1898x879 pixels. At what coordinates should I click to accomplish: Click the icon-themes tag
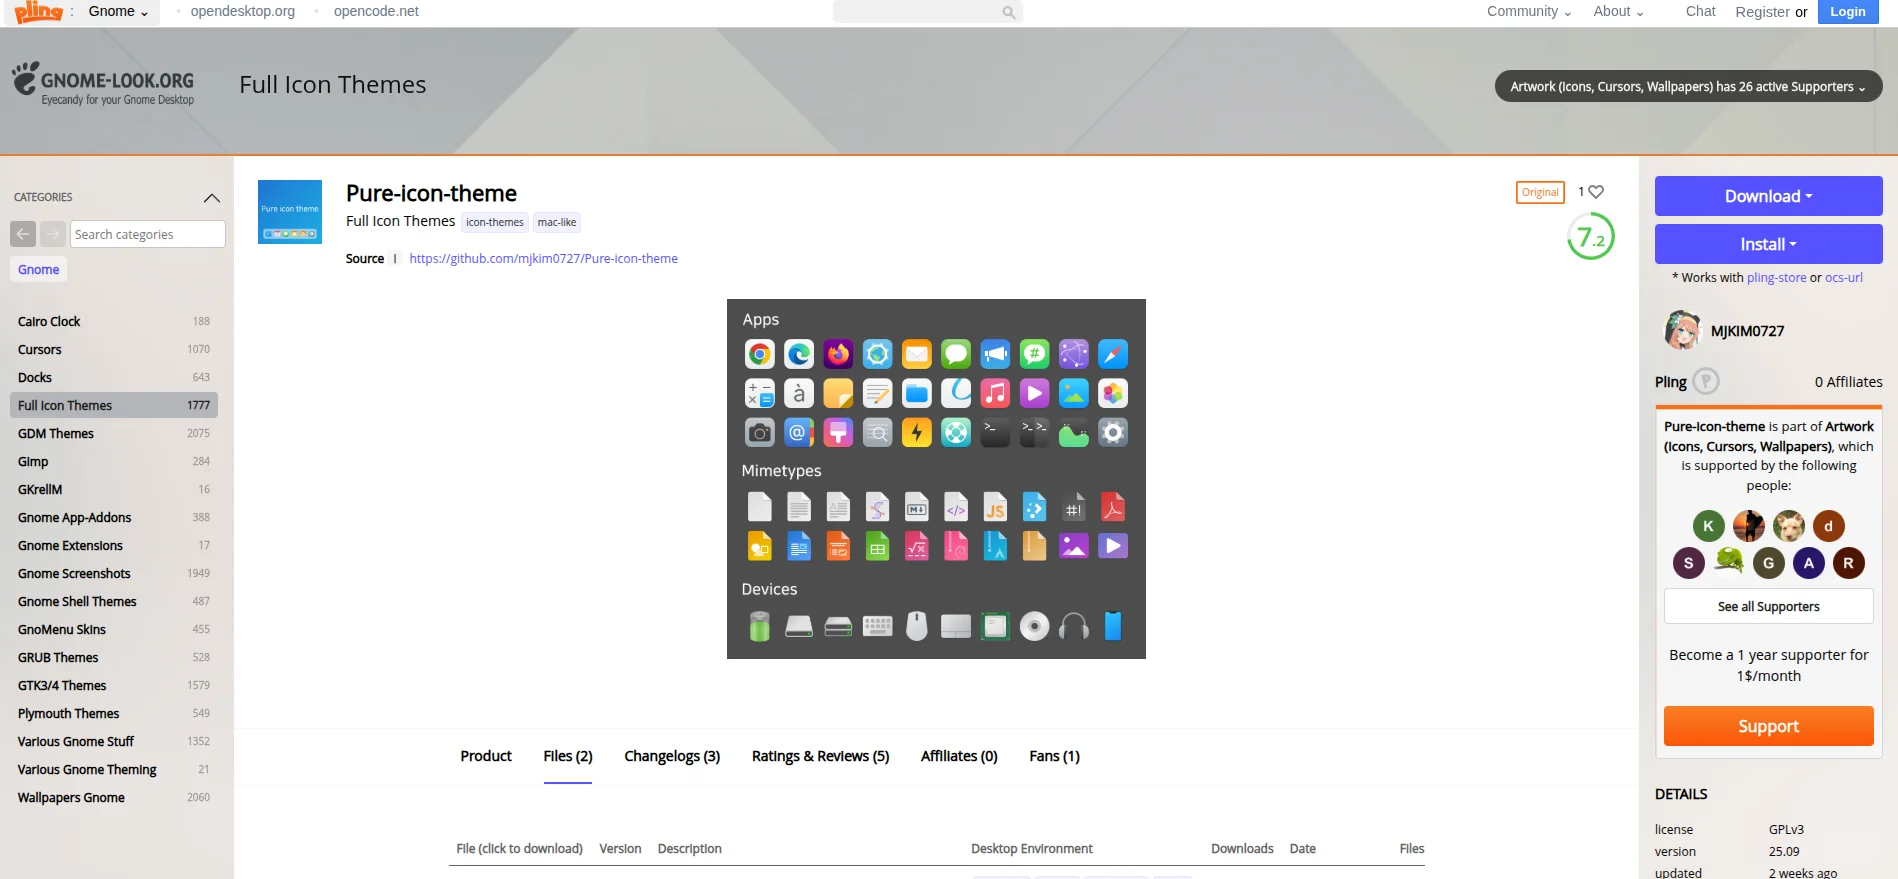(x=494, y=223)
